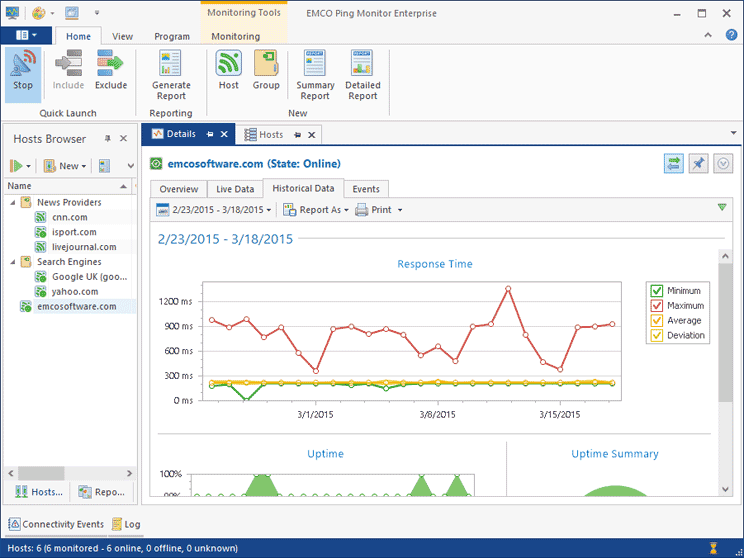Toggle the Minimum series checkbox
This screenshot has height=558, width=744.
[657, 291]
